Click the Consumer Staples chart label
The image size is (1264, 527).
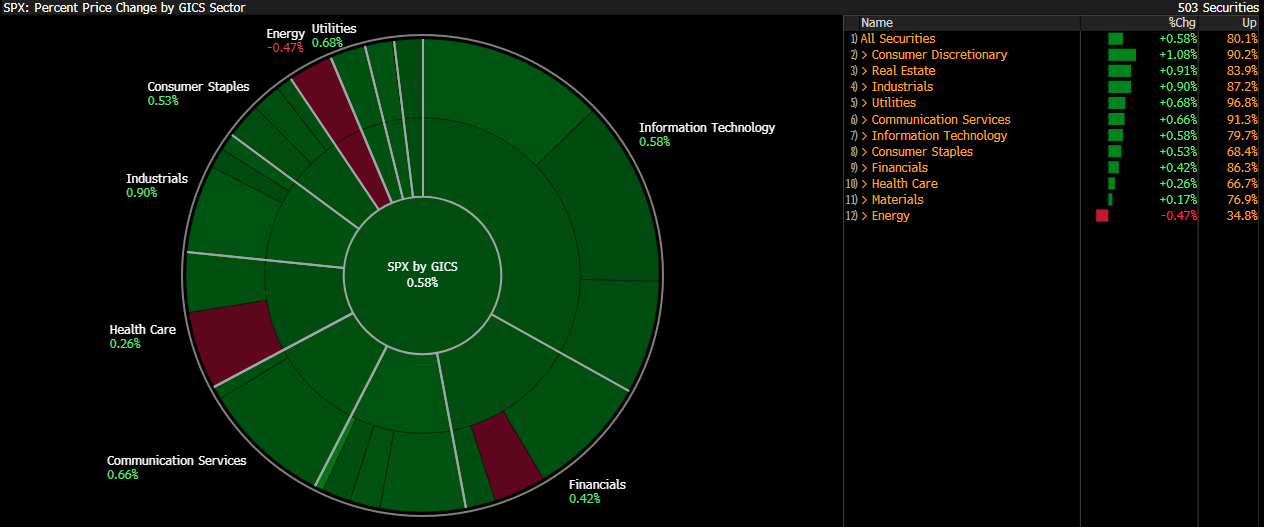(198, 86)
